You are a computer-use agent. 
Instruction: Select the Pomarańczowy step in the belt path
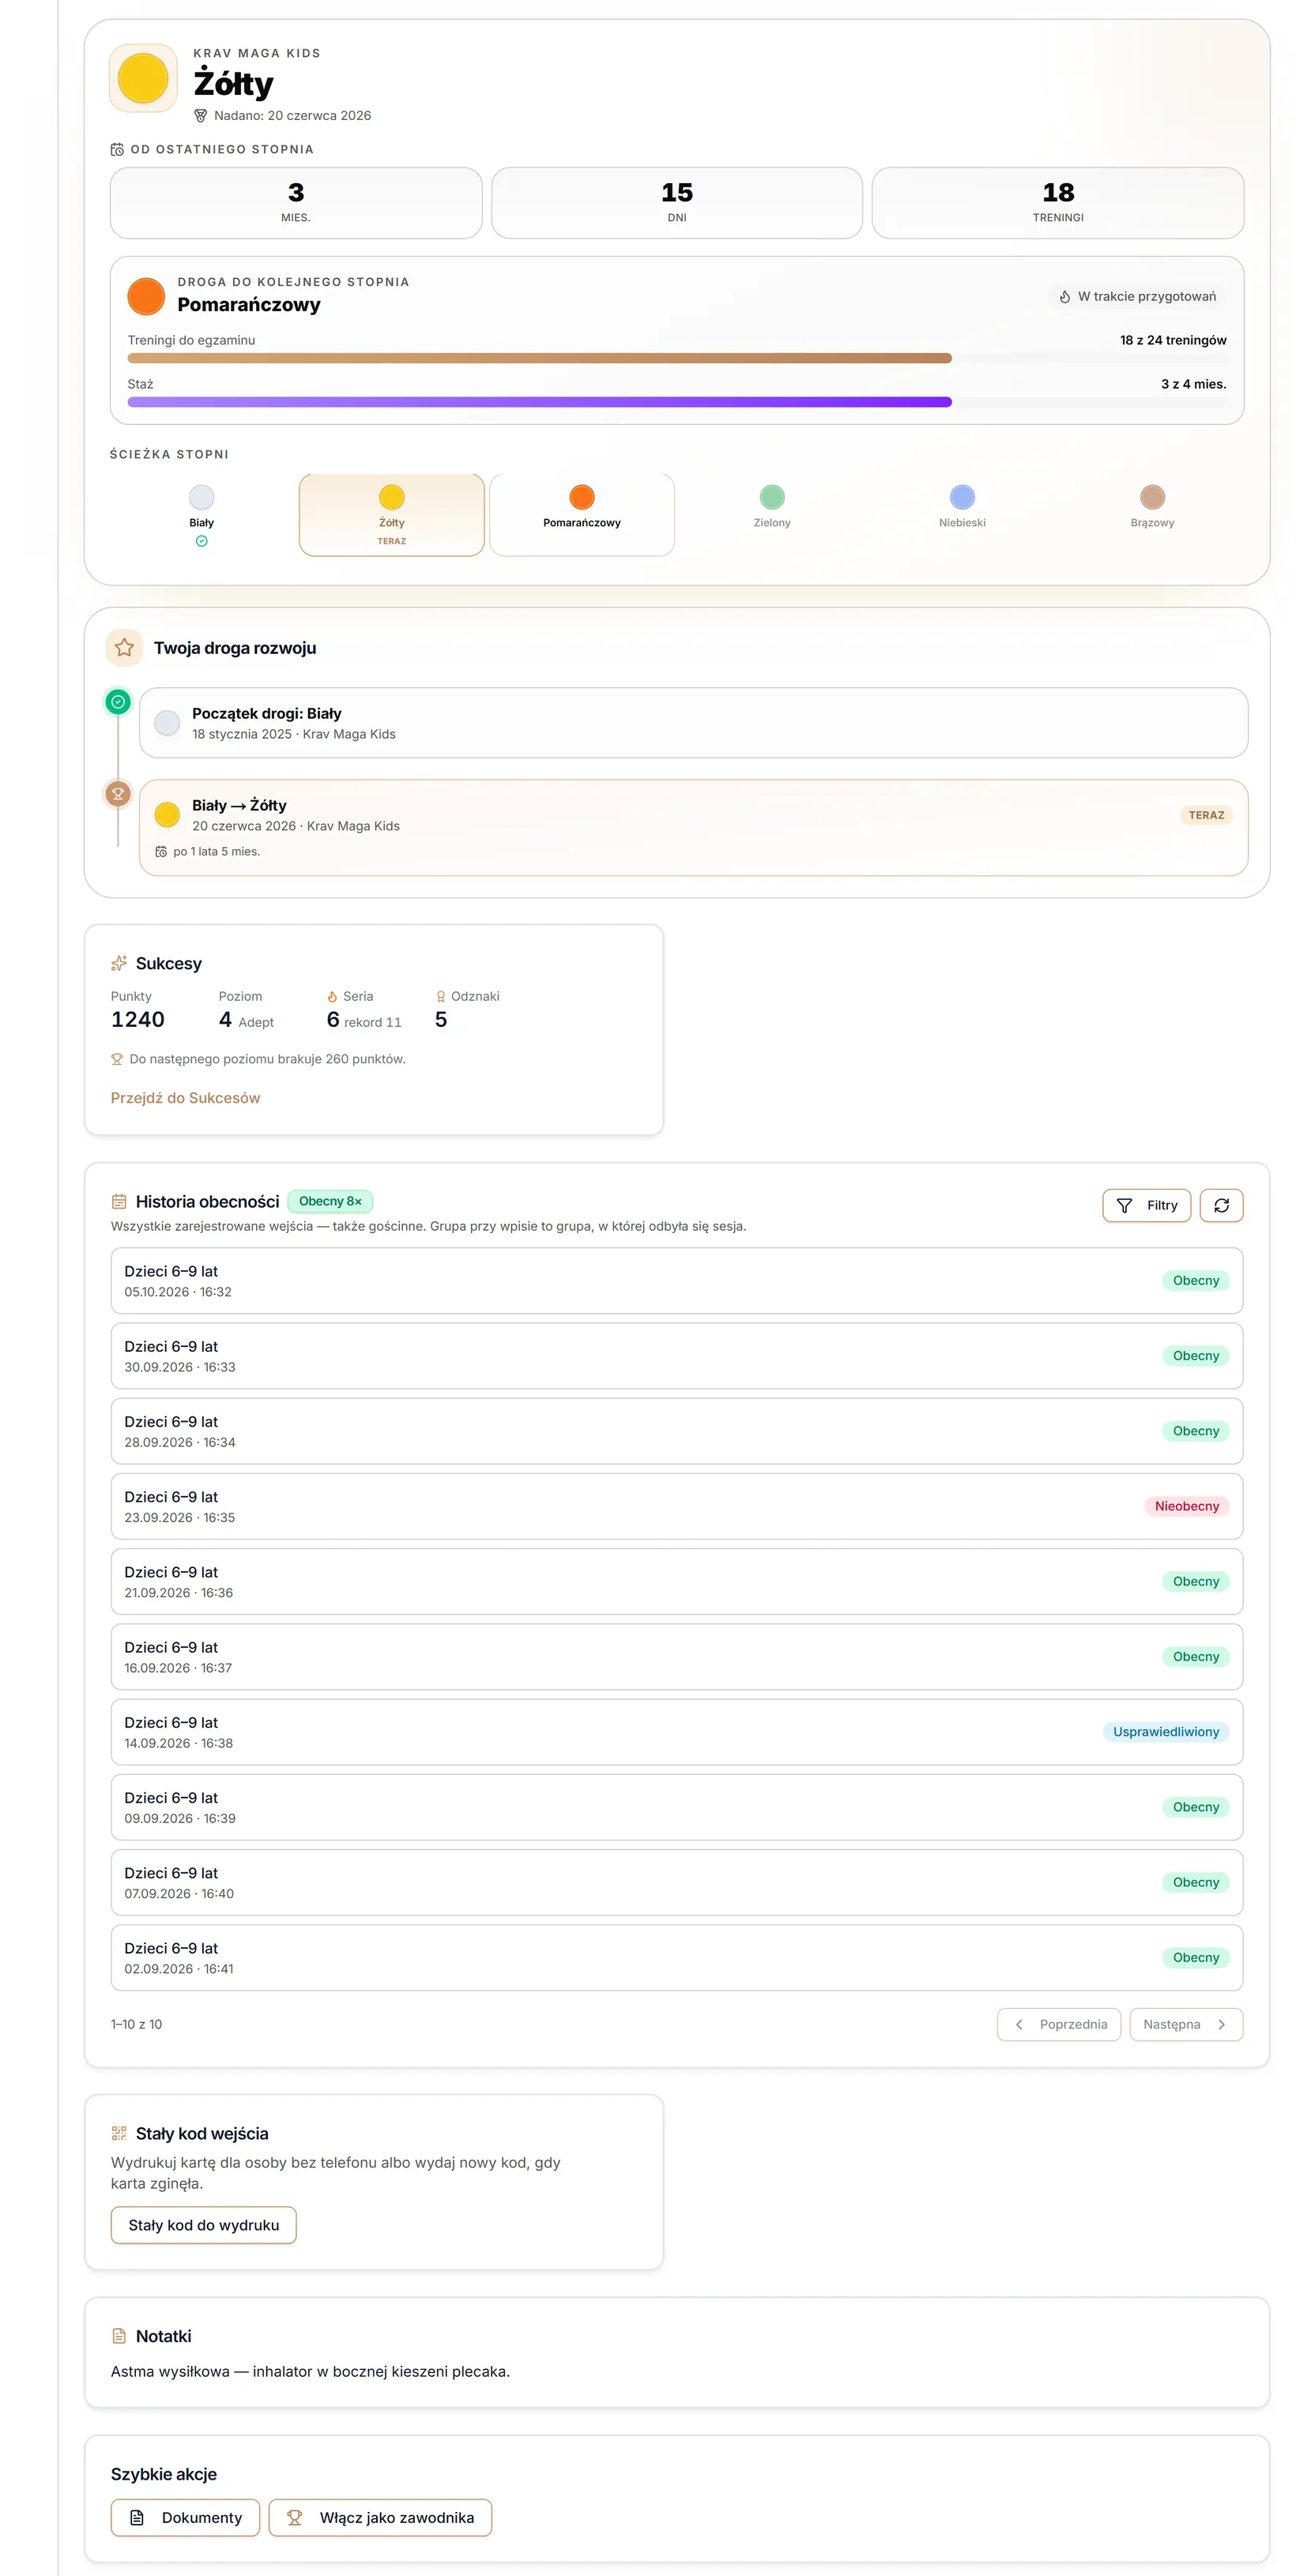tap(582, 514)
